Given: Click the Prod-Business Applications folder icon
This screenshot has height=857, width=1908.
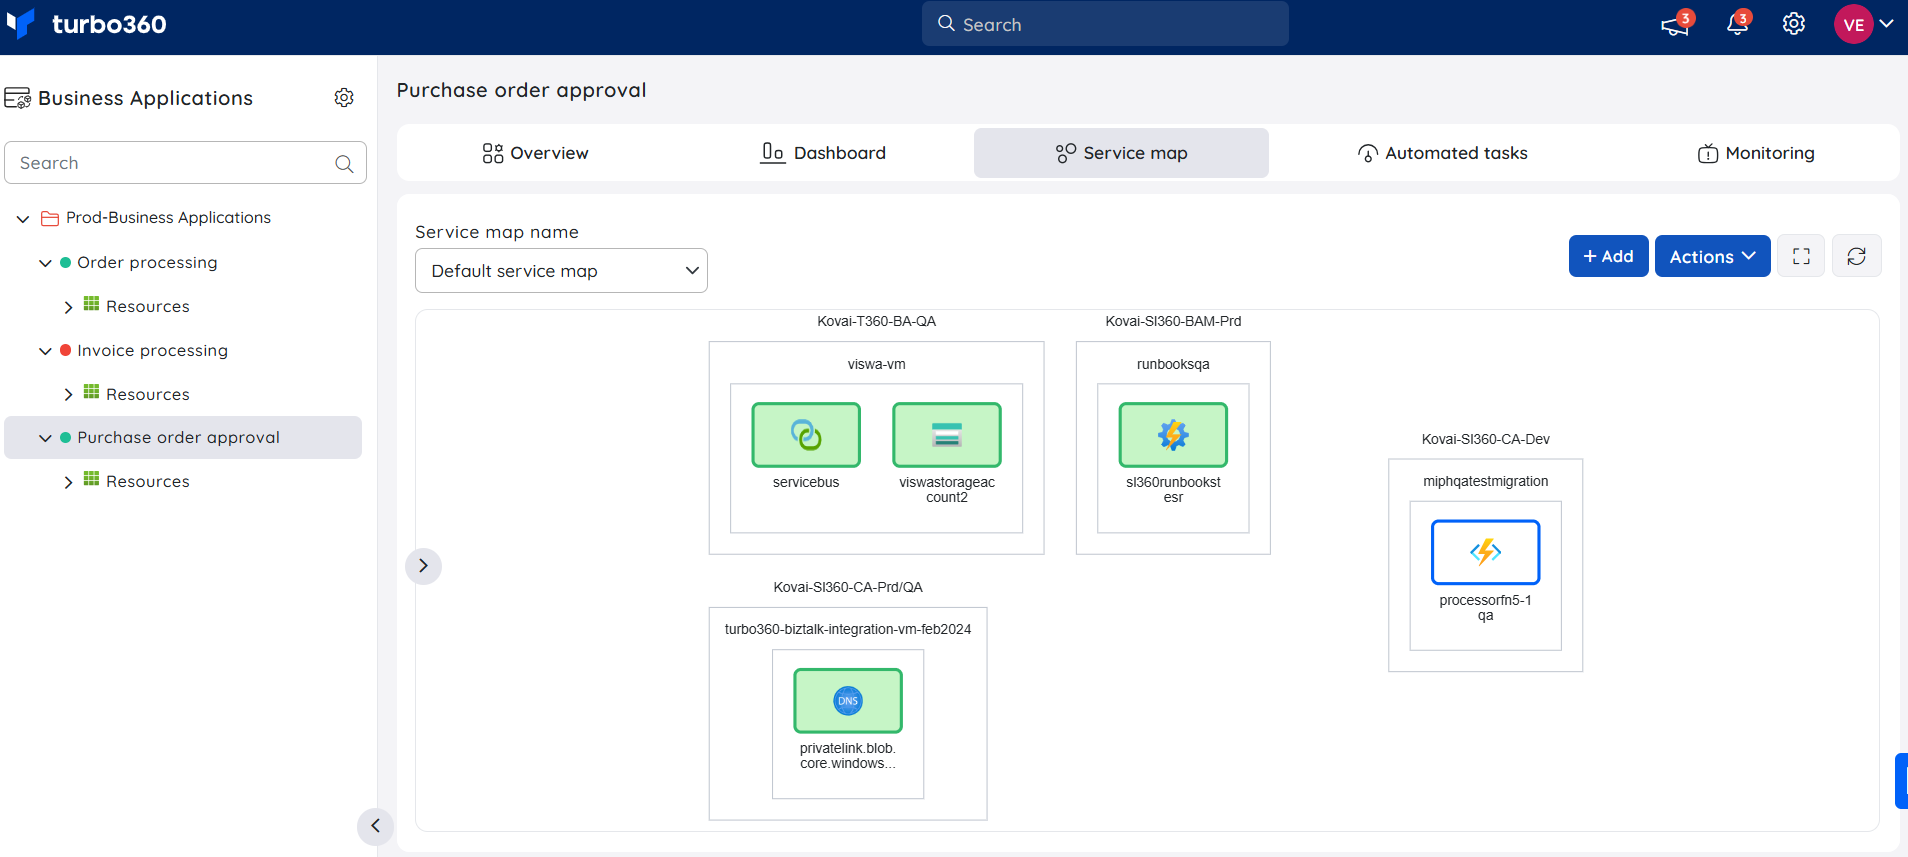Looking at the screenshot, I should coord(50,218).
